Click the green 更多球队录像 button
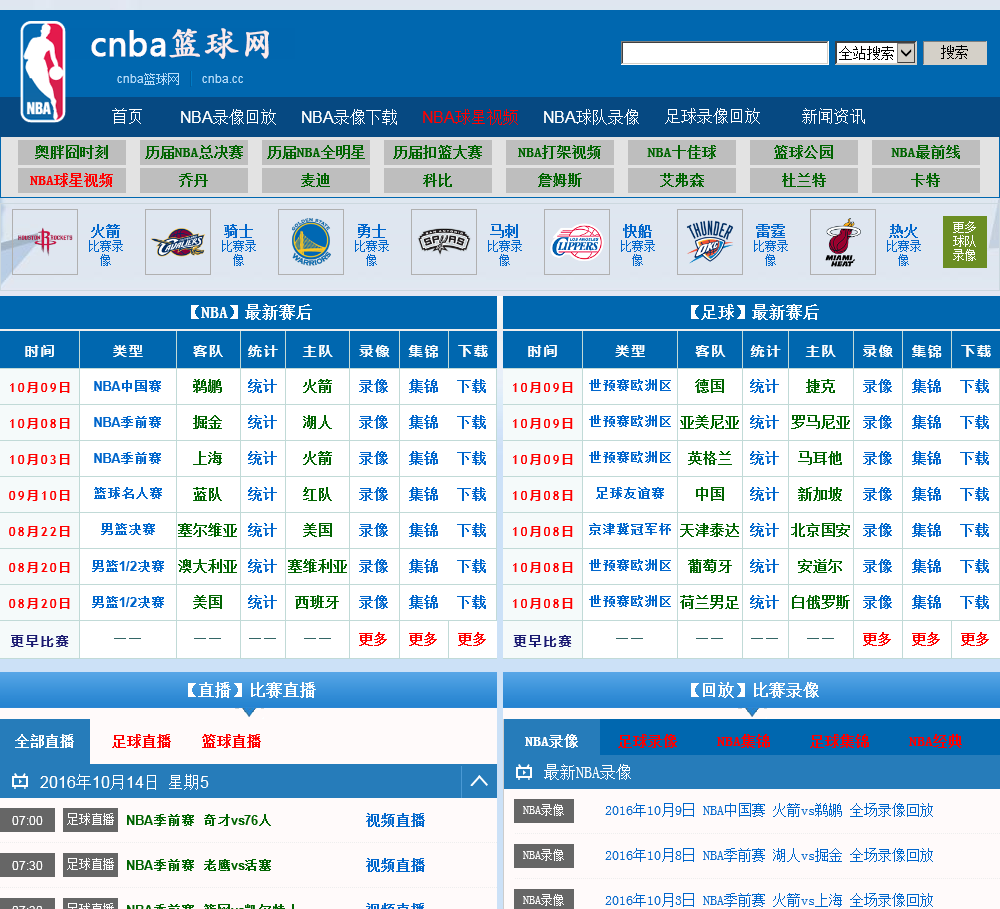This screenshot has height=909, width=1000. [x=964, y=242]
